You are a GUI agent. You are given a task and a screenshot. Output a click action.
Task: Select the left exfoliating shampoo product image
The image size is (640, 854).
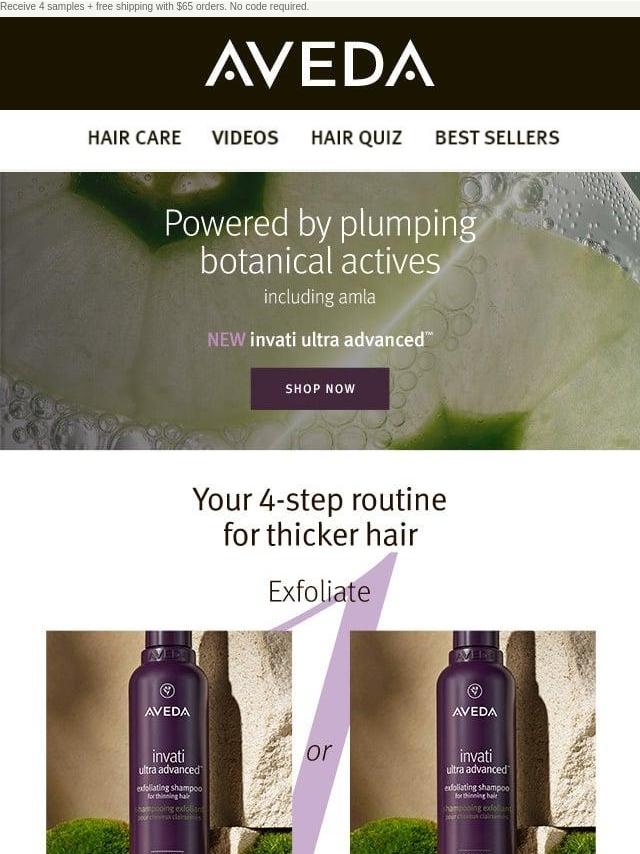169,742
